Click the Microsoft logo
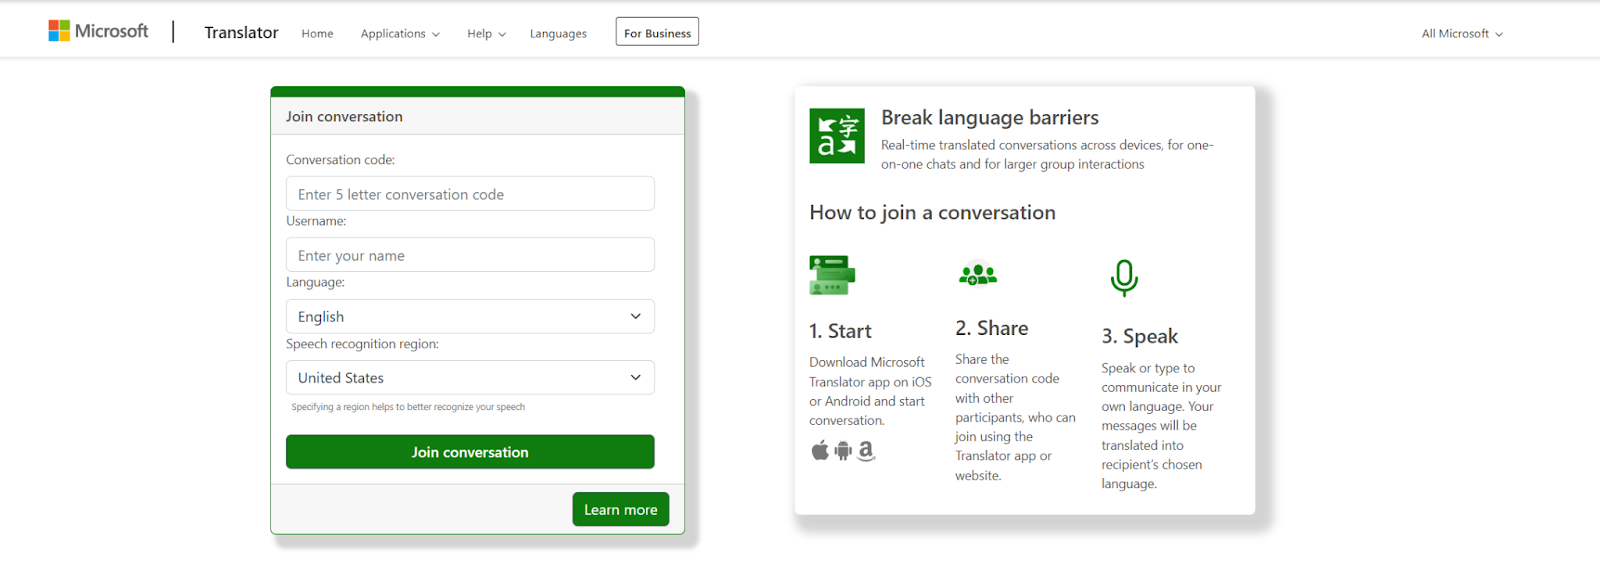Screen dimensions: 1600x574 pyautogui.click(x=98, y=31)
